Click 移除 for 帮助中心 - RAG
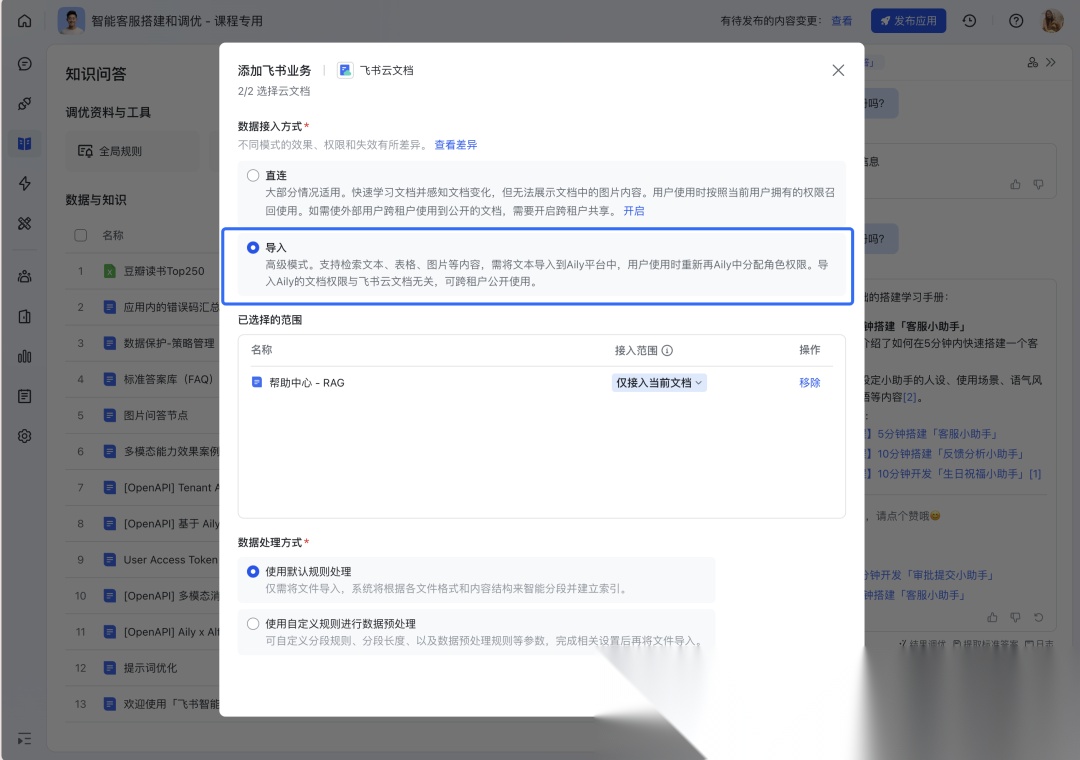 click(x=809, y=382)
